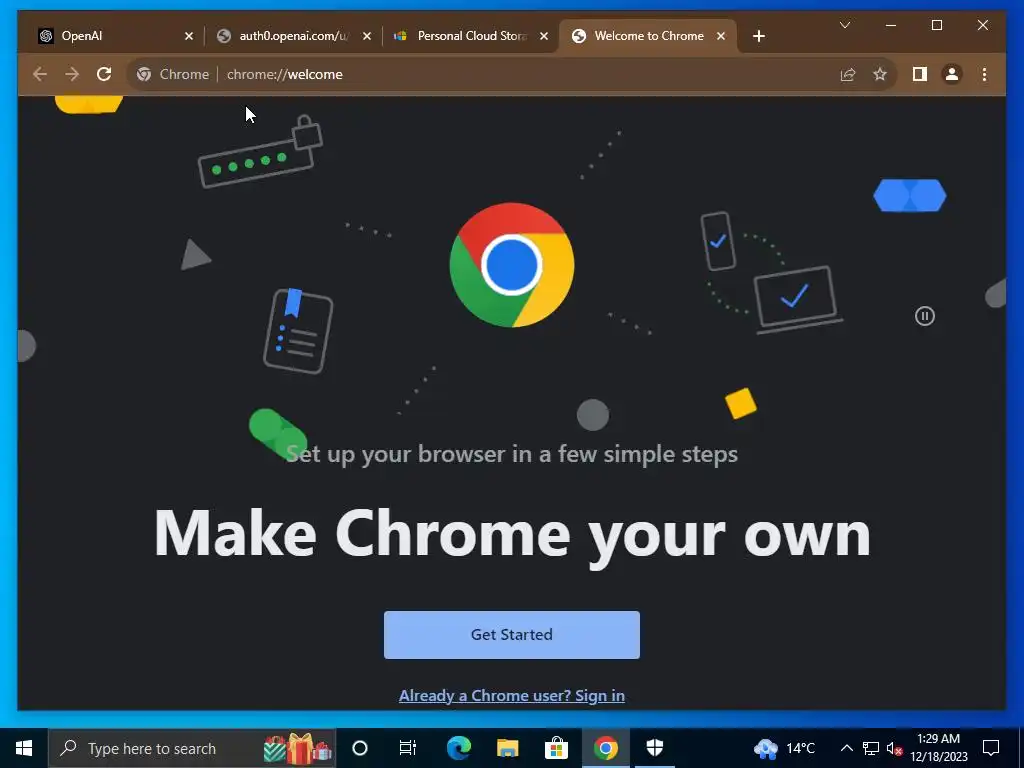Select the Welcome to Chrome tab

[x=648, y=36]
